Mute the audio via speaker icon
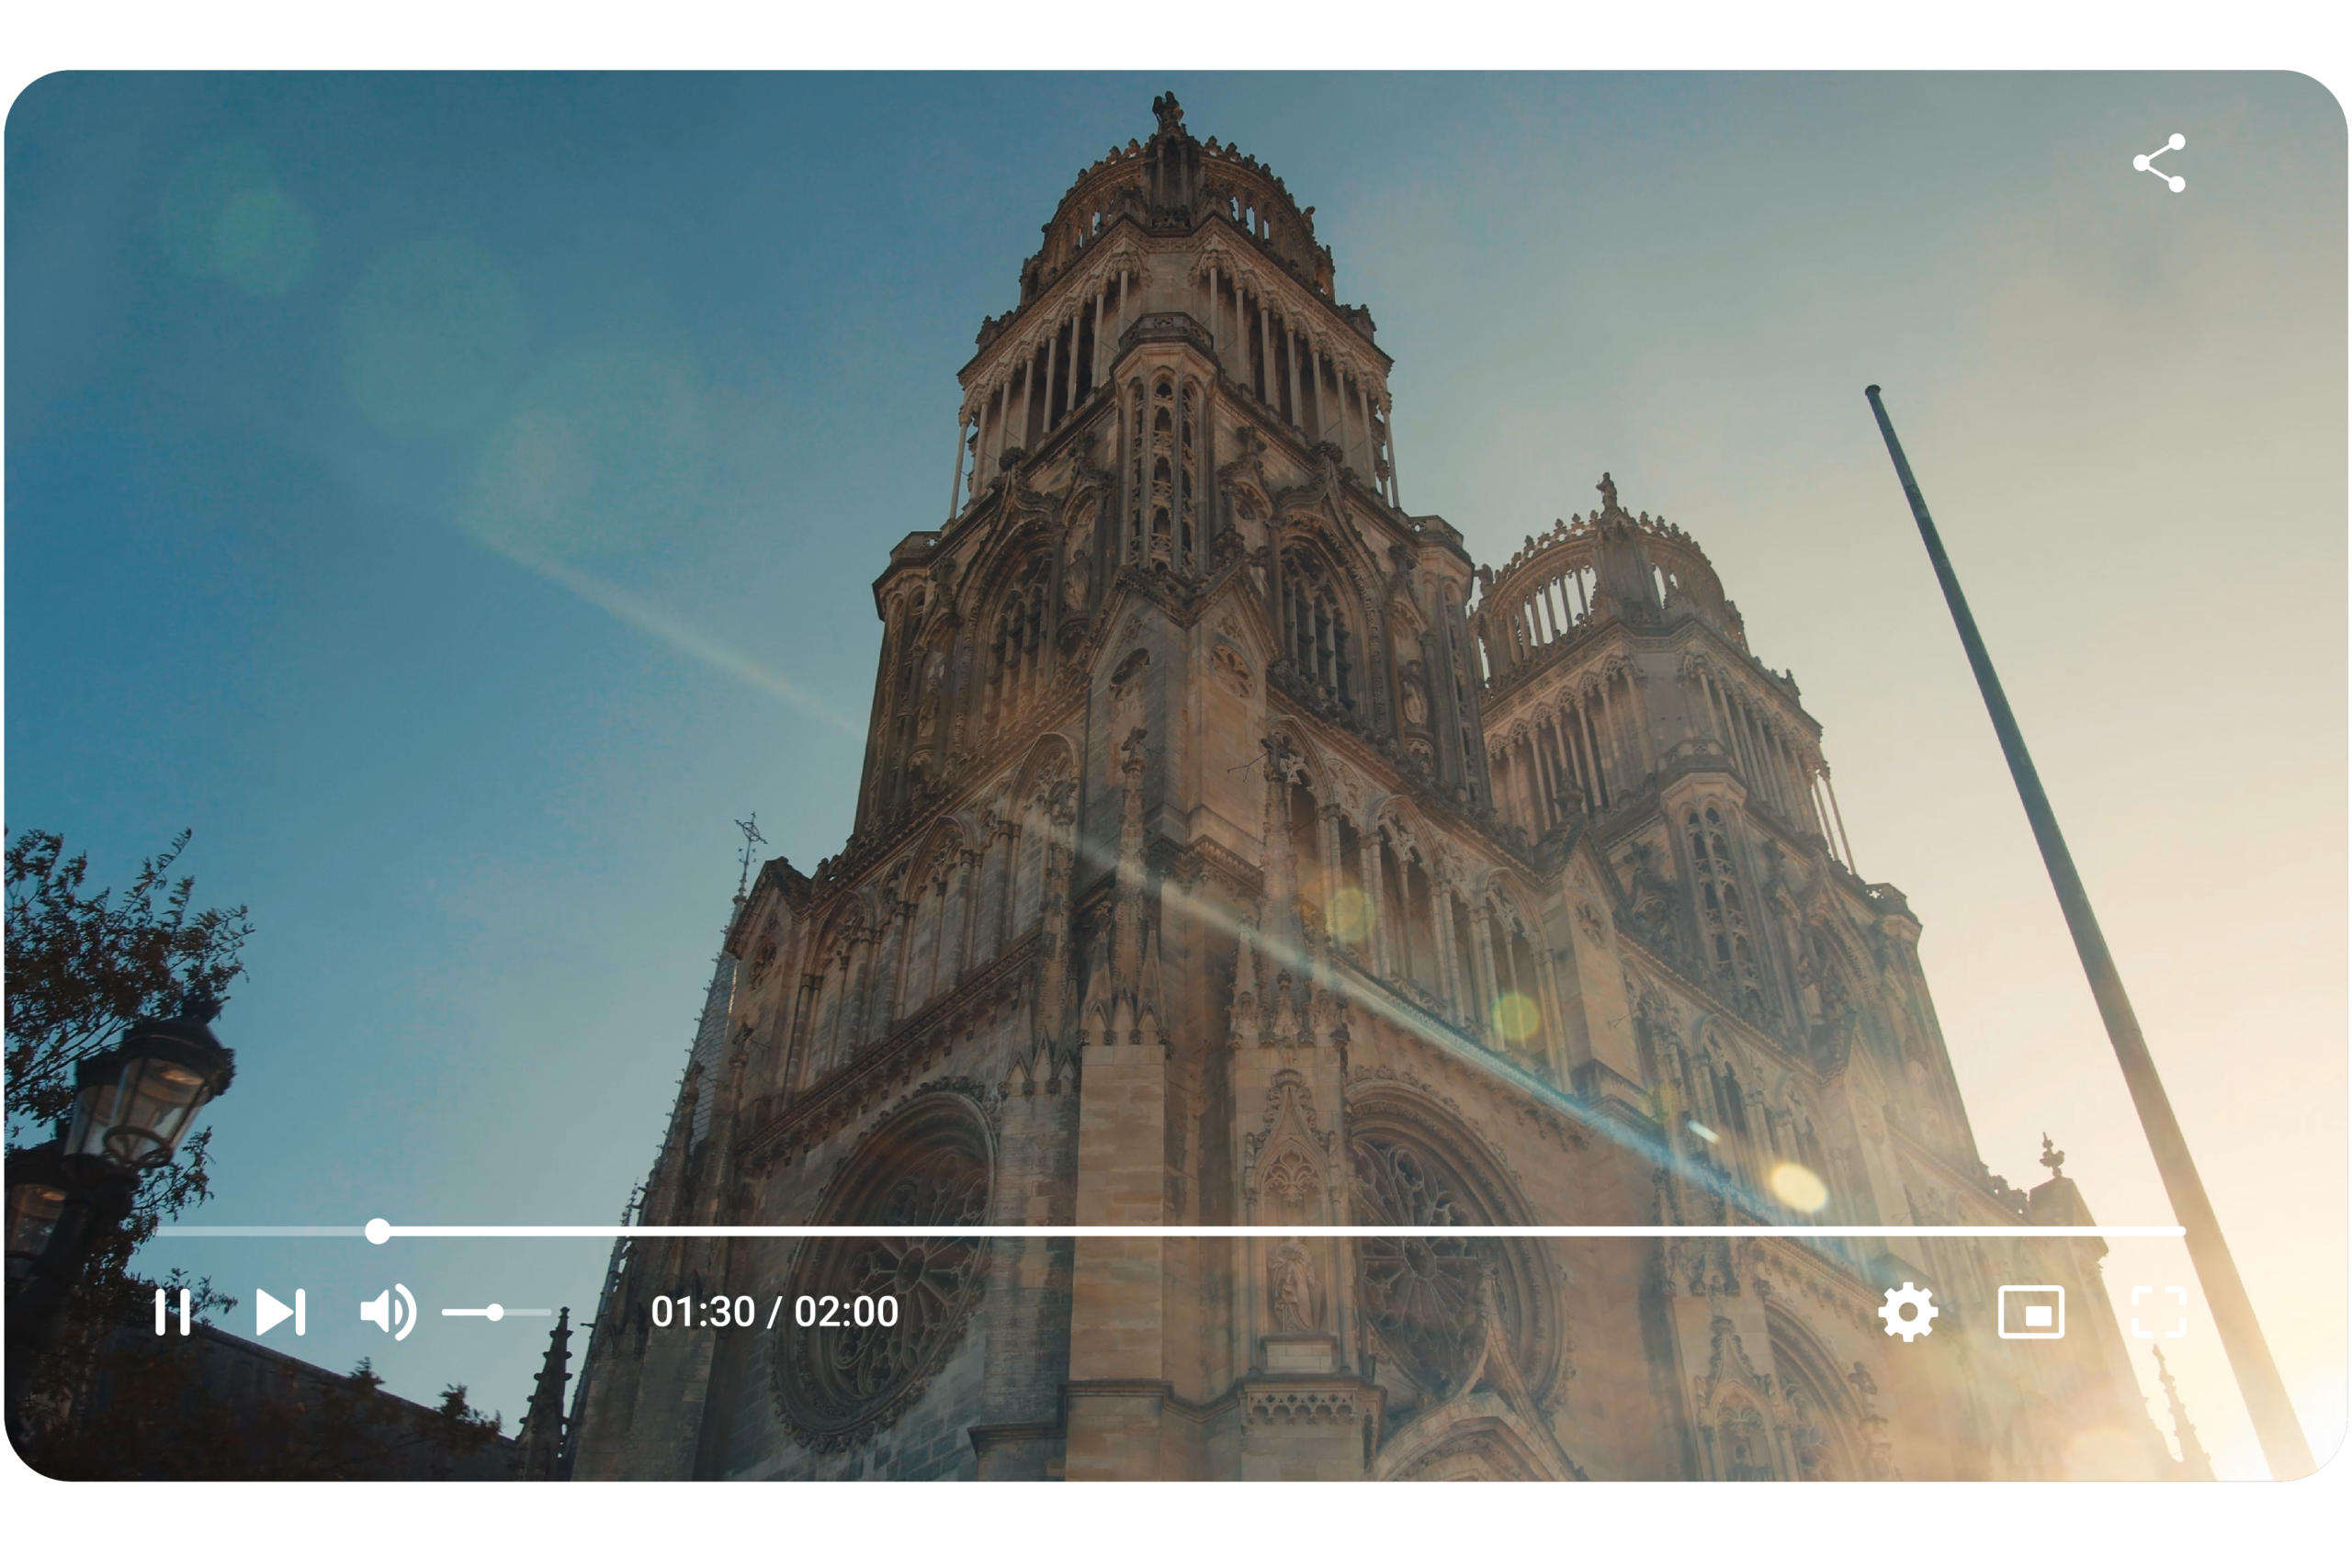The image size is (2352, 1568). (x=388, y=1312)
